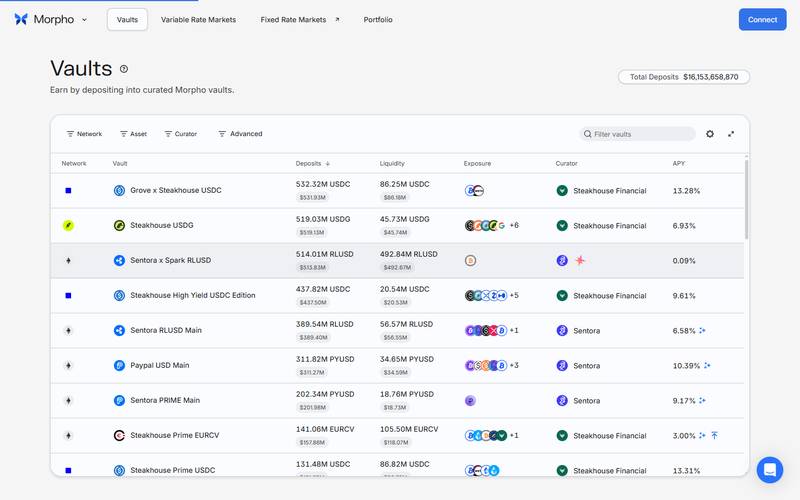Open the Steakhouse USDG vault row
800x500 pixels.
tap(397, 226)
